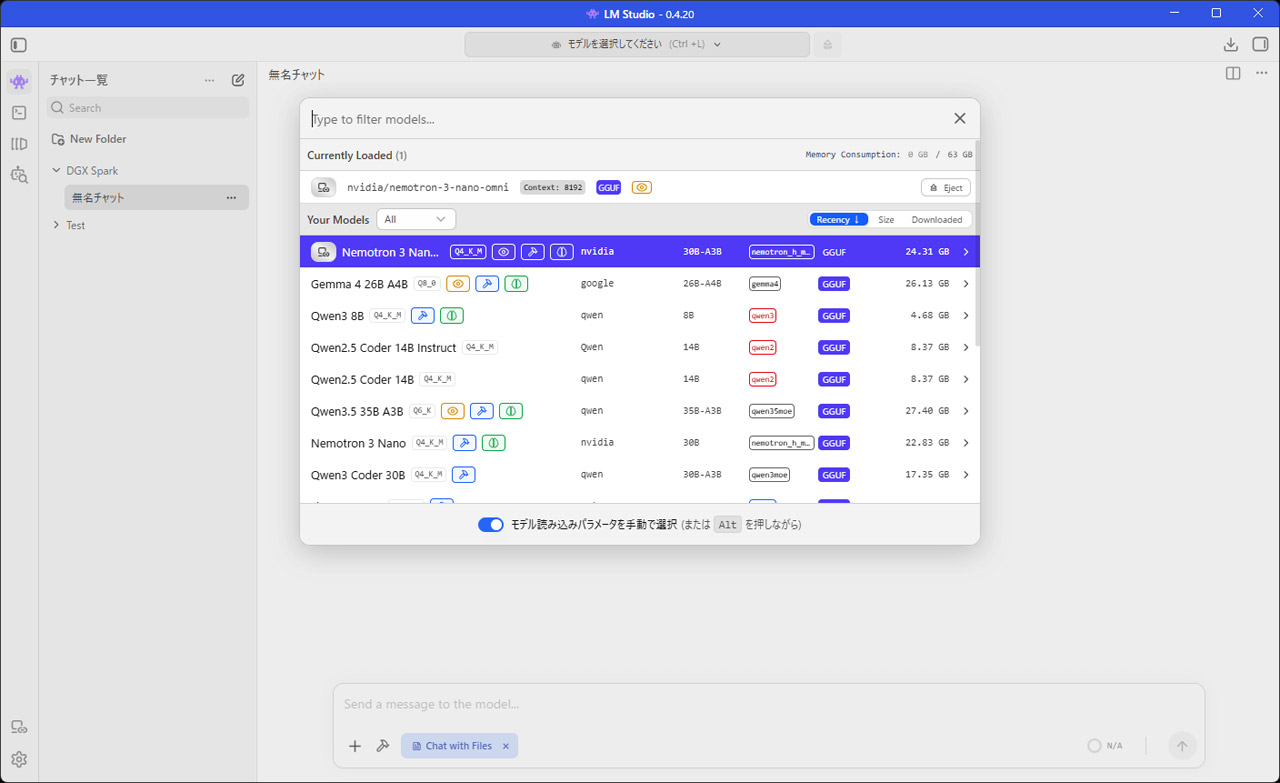Click the tool-use hammer icon on Qwen3.5 35B A3B
The height and width of the screenshot is (783, 1280).
click(481, 411)
